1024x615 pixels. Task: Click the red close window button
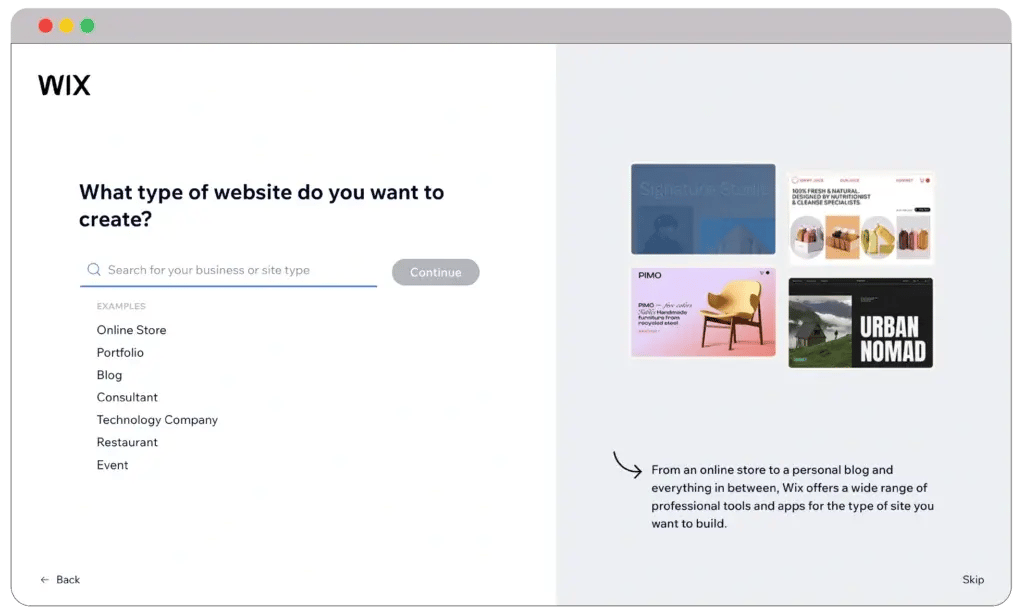[46, 26]
